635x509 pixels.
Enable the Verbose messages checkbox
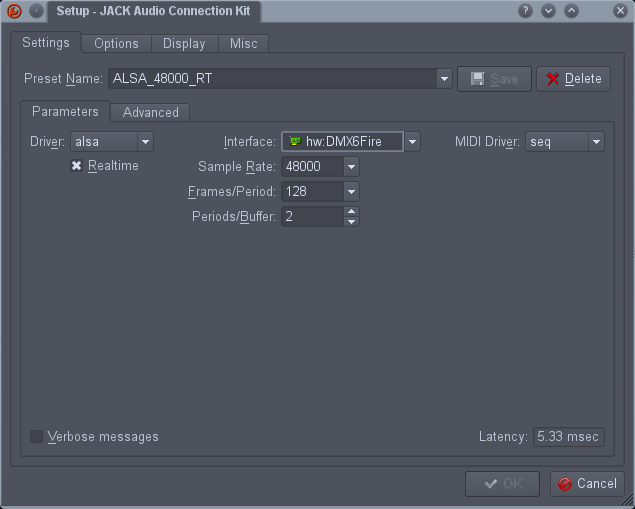click(36, 437)
